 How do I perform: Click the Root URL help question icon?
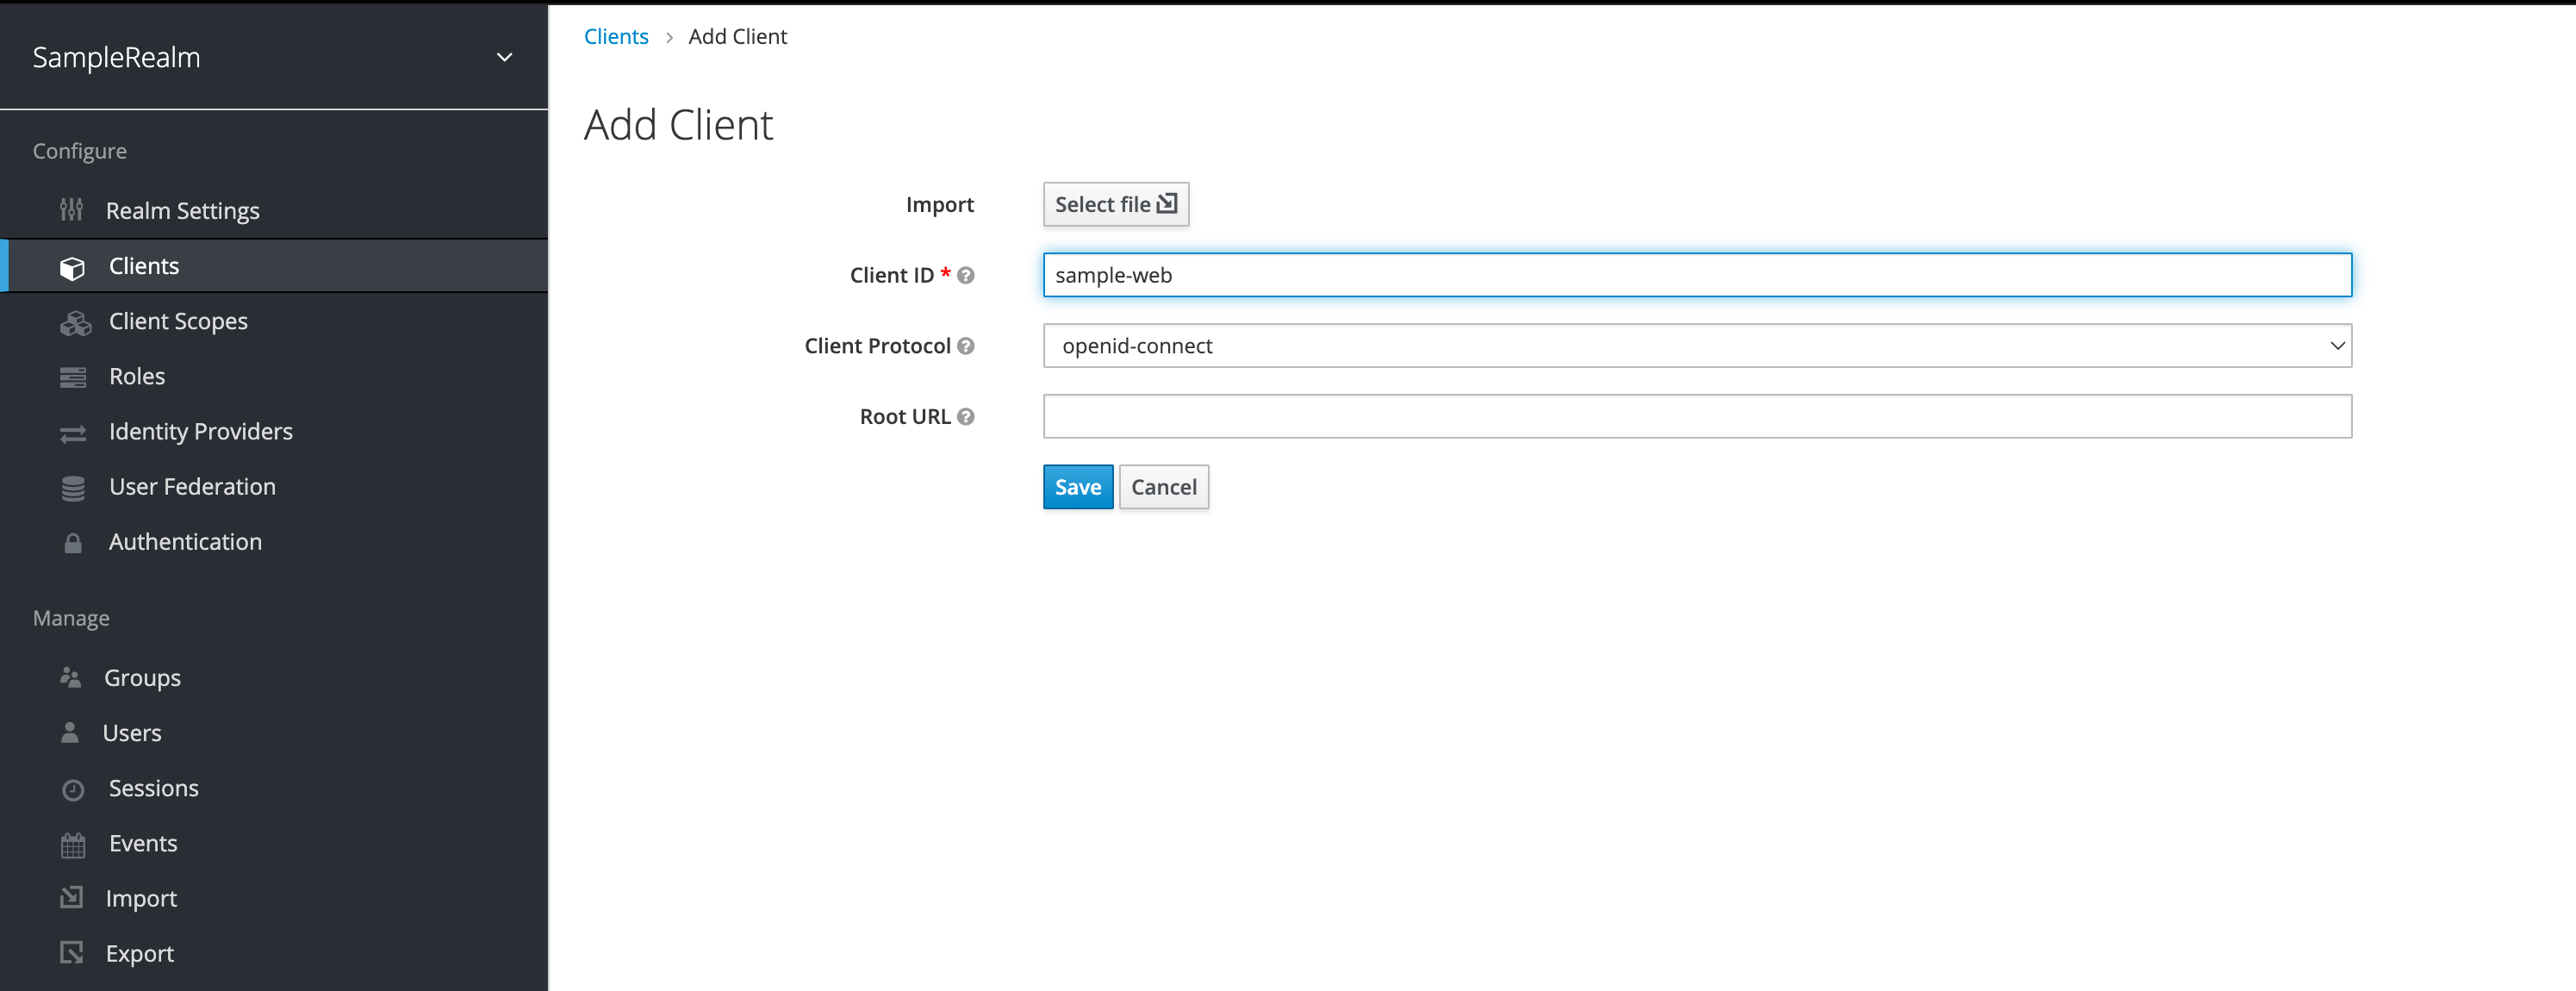point(965,417)
